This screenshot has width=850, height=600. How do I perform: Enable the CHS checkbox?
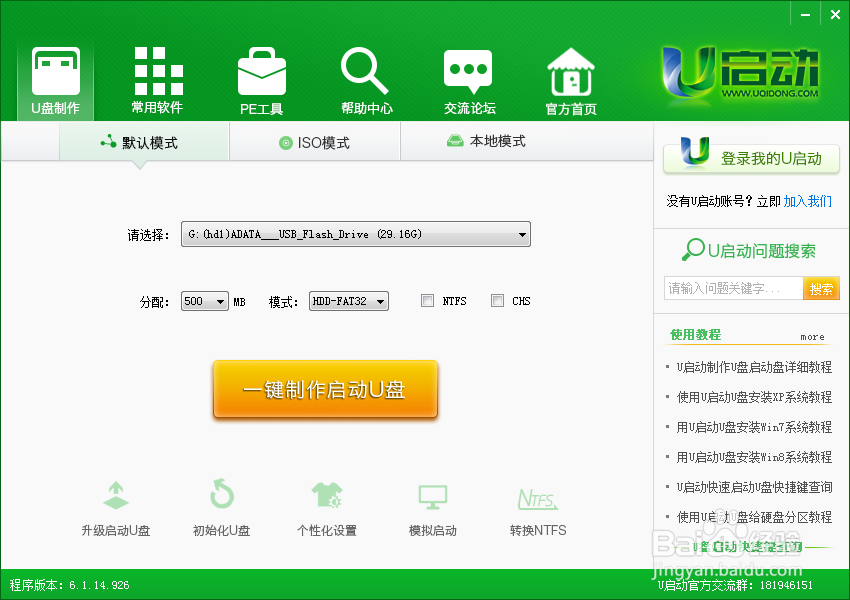click(497, 300)
